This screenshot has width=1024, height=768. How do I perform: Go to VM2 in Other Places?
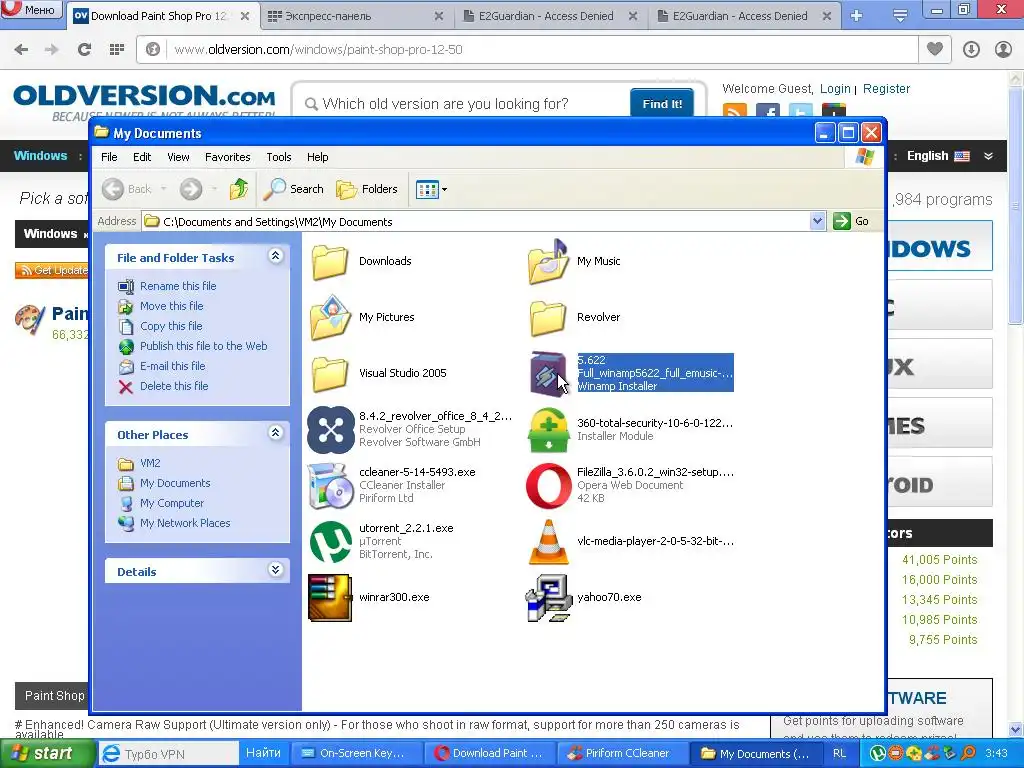(150, 463)
